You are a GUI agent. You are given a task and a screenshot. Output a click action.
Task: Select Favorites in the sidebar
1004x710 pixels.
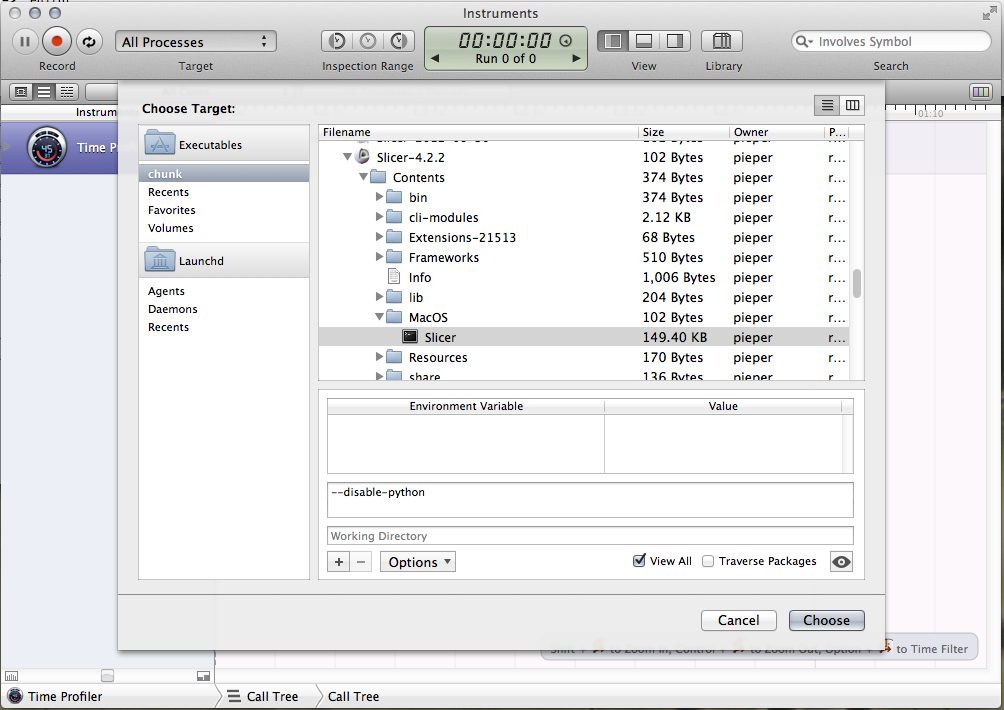pyautogui.click(x=172, y=210)
